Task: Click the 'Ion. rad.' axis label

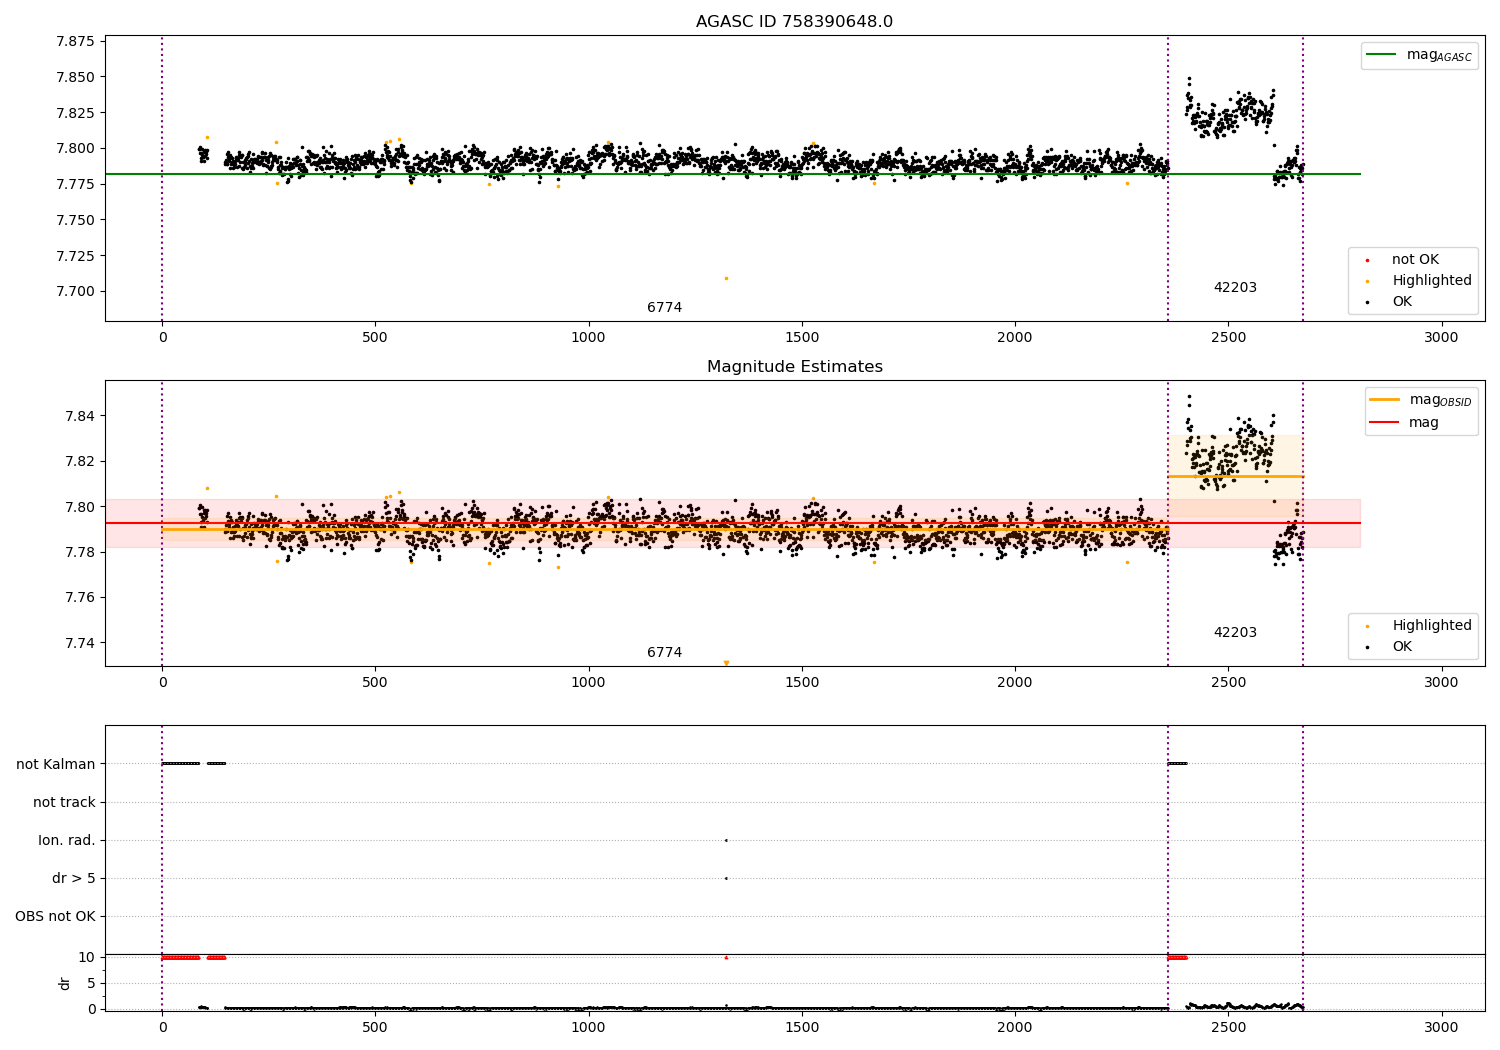Action: point(67,840)
